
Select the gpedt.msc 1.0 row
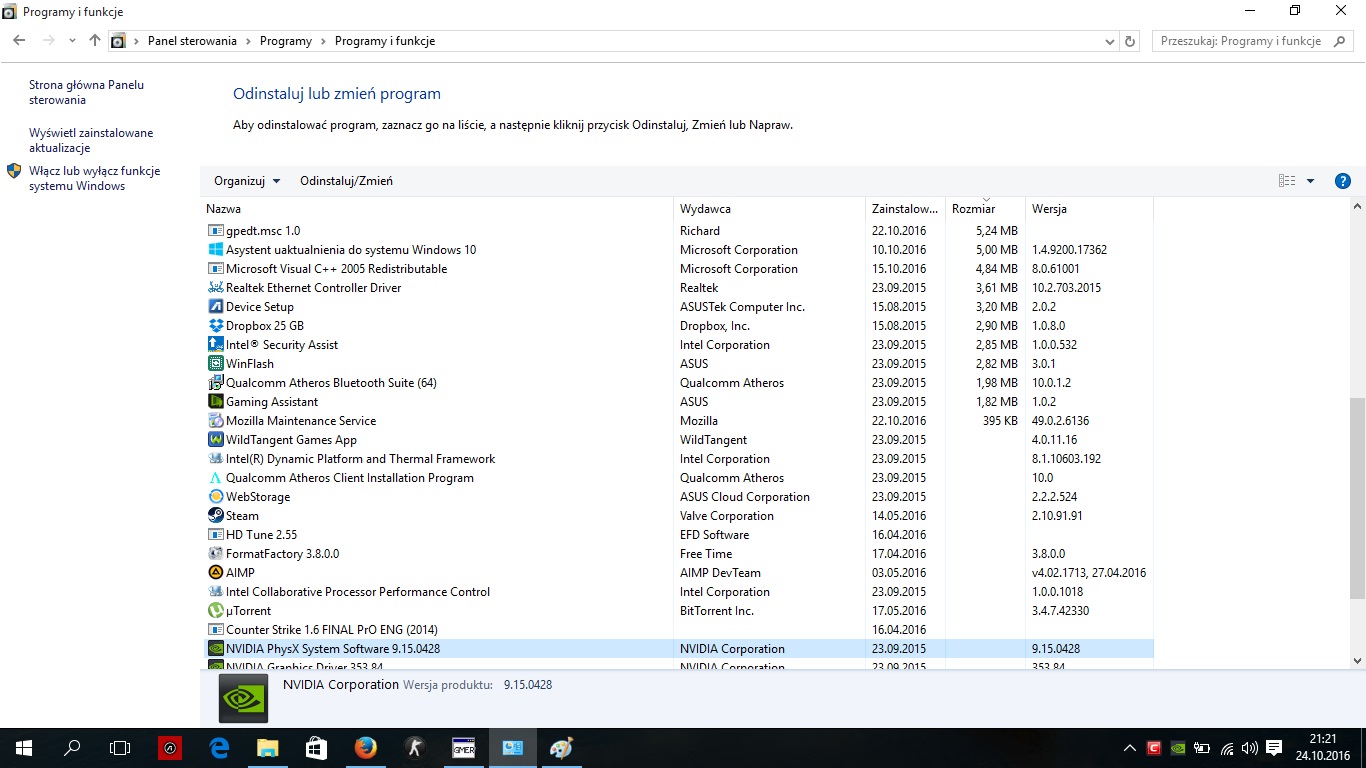coord(677,231)
